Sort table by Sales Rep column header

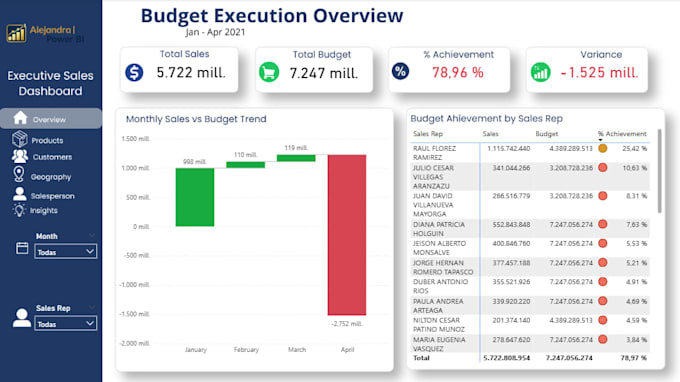click(428, 134)
